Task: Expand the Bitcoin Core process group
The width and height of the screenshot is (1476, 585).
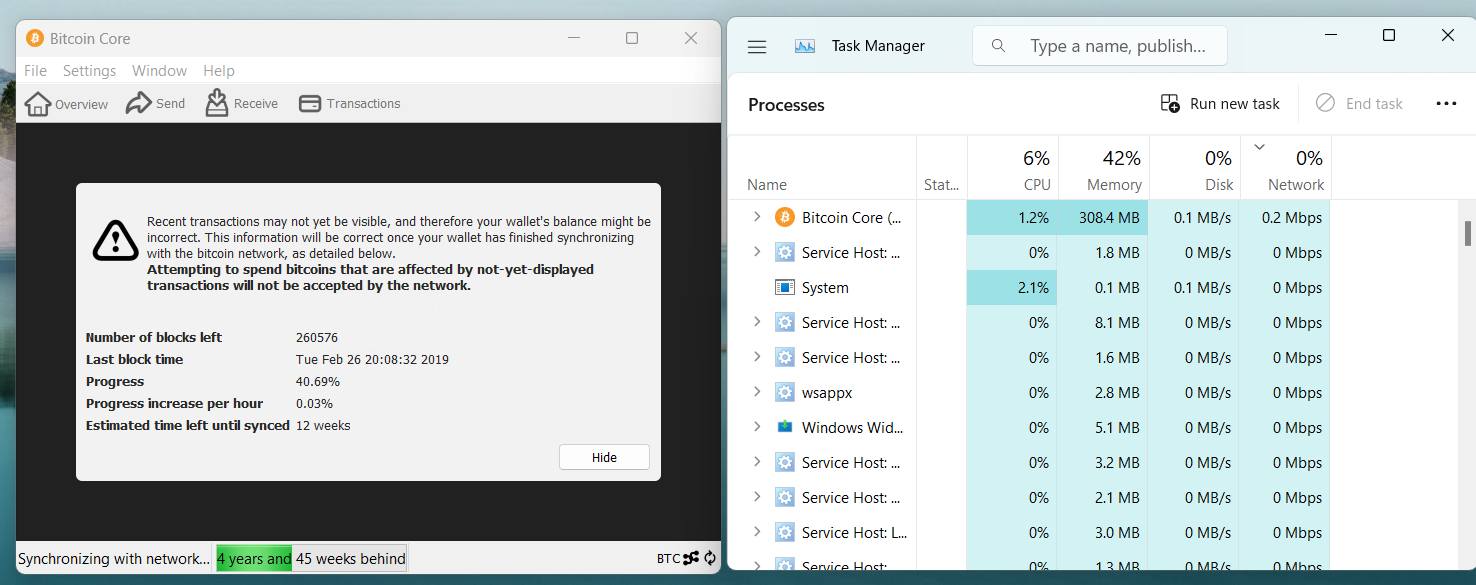Action: coord(757,217)
